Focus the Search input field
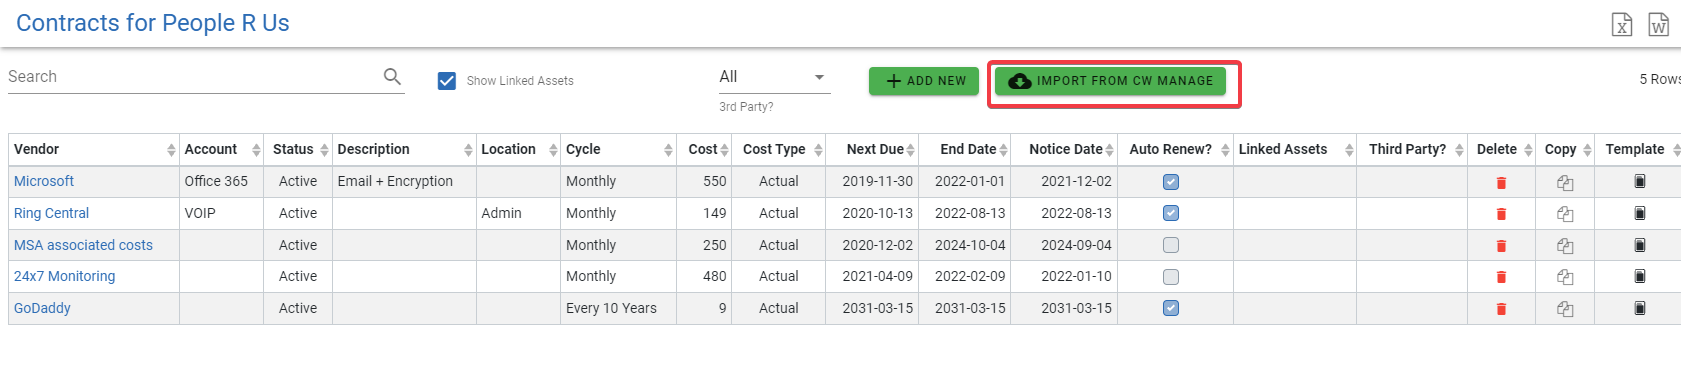The image size is (1681, 380). point(190,77)
